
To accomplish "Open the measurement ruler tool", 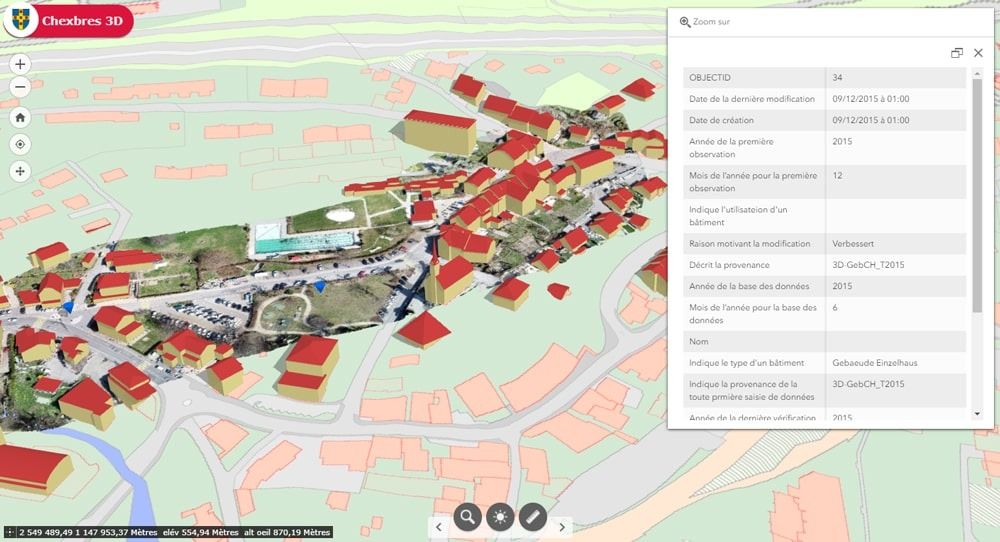I will tap(533, 517).
